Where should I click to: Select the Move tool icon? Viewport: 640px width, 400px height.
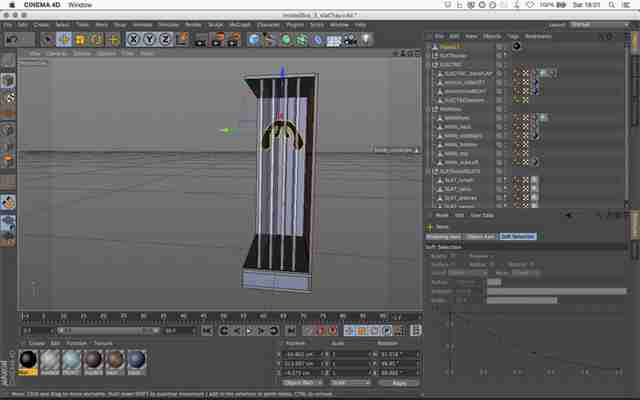coord(64,40)
